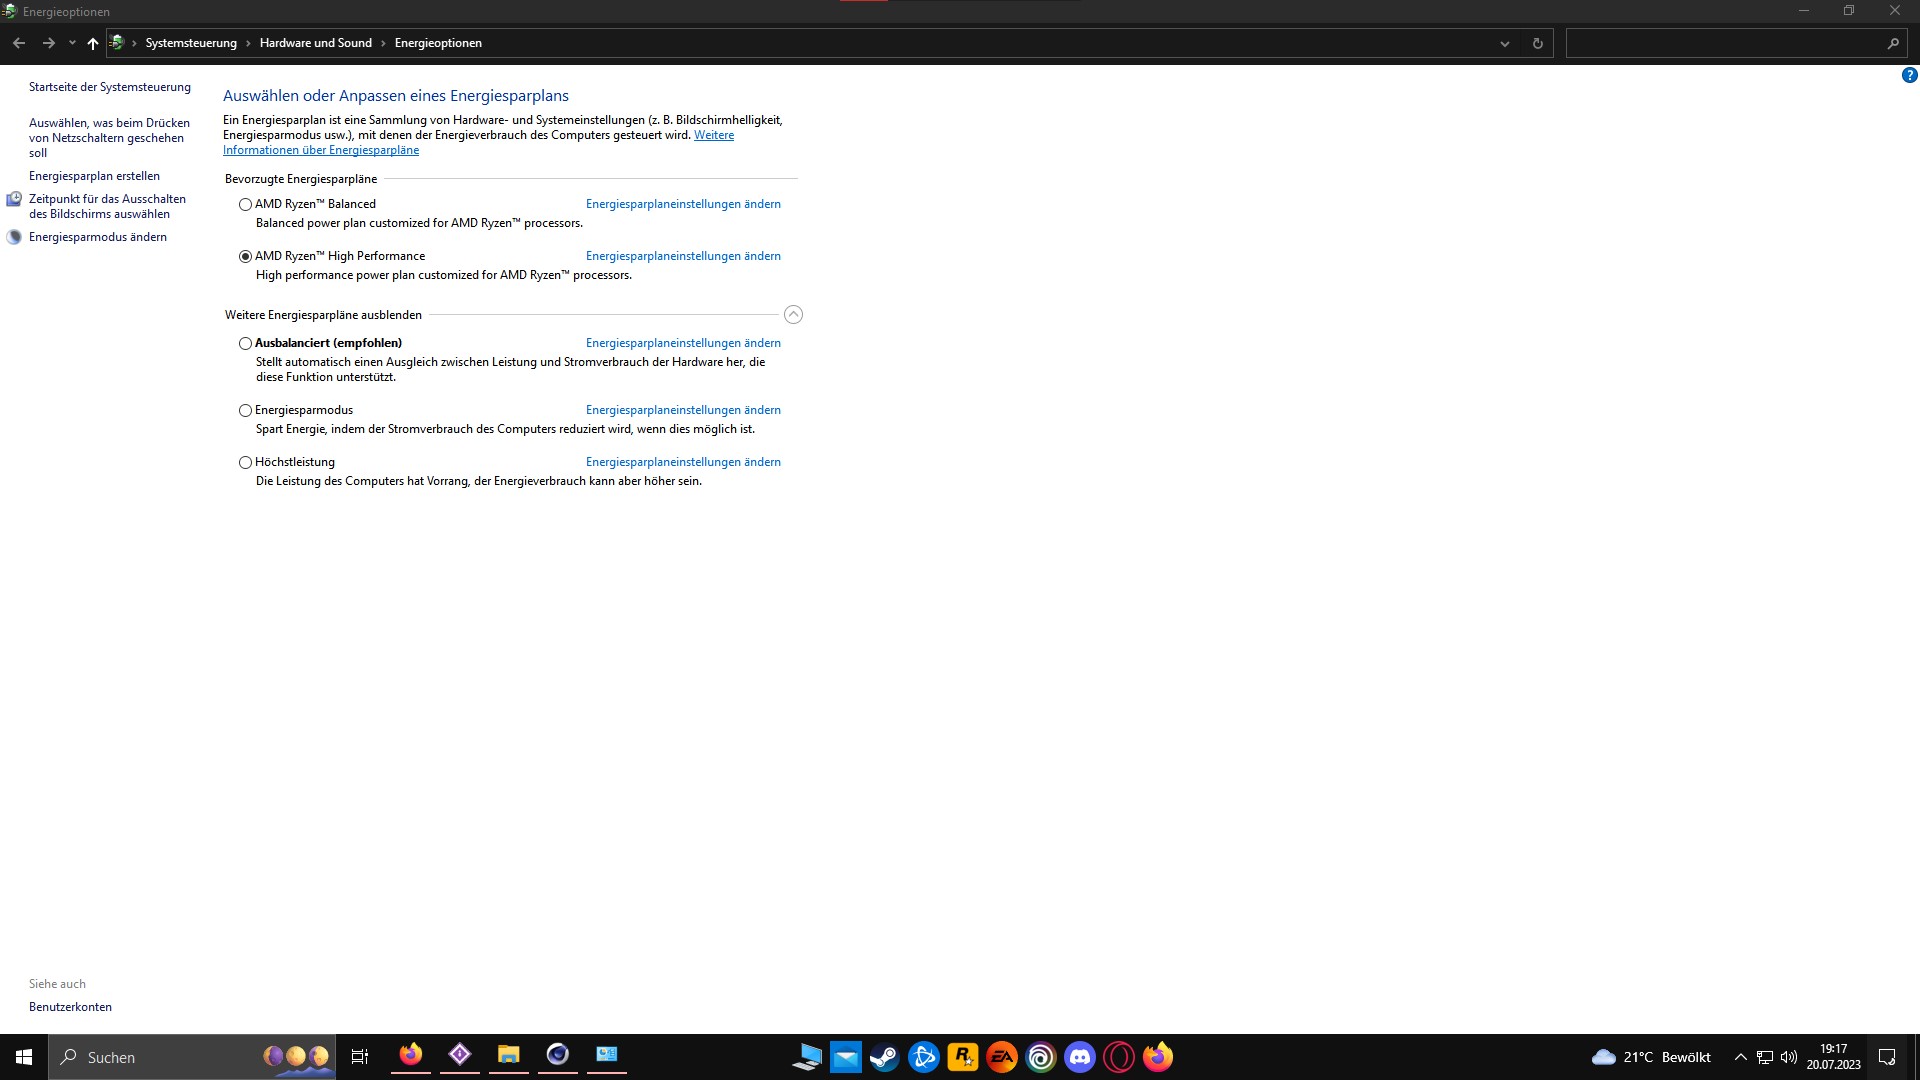Change settings for the Ausbalanciert plan
The width and height of the screenshot is (1920, 1080).
point(683,343)
